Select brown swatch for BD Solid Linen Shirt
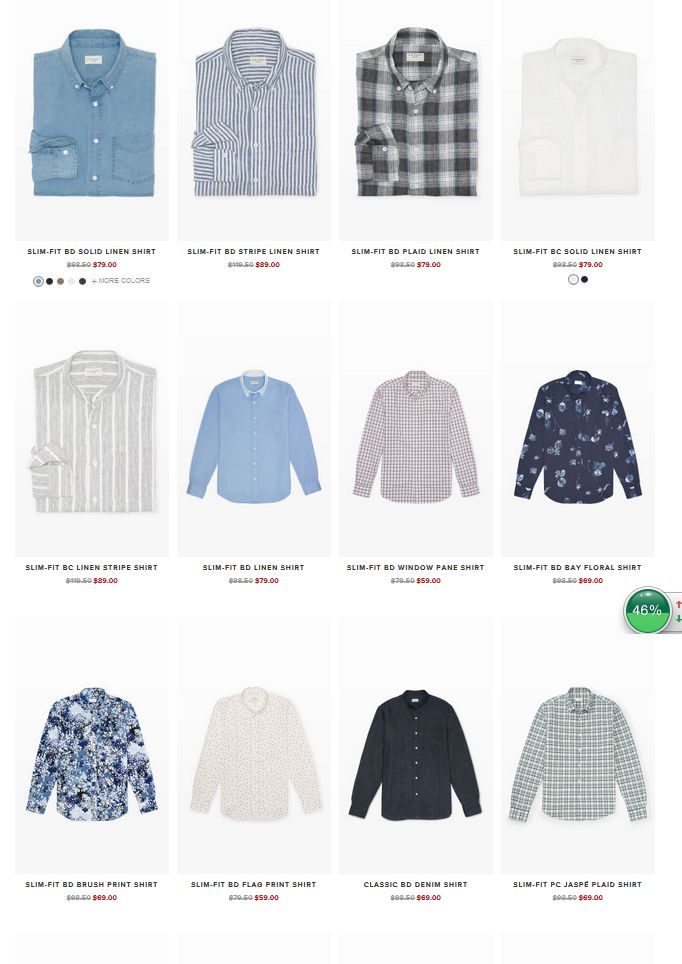This screenshot has width=682, height=964. pyautogui.click(x=60, y=281)
